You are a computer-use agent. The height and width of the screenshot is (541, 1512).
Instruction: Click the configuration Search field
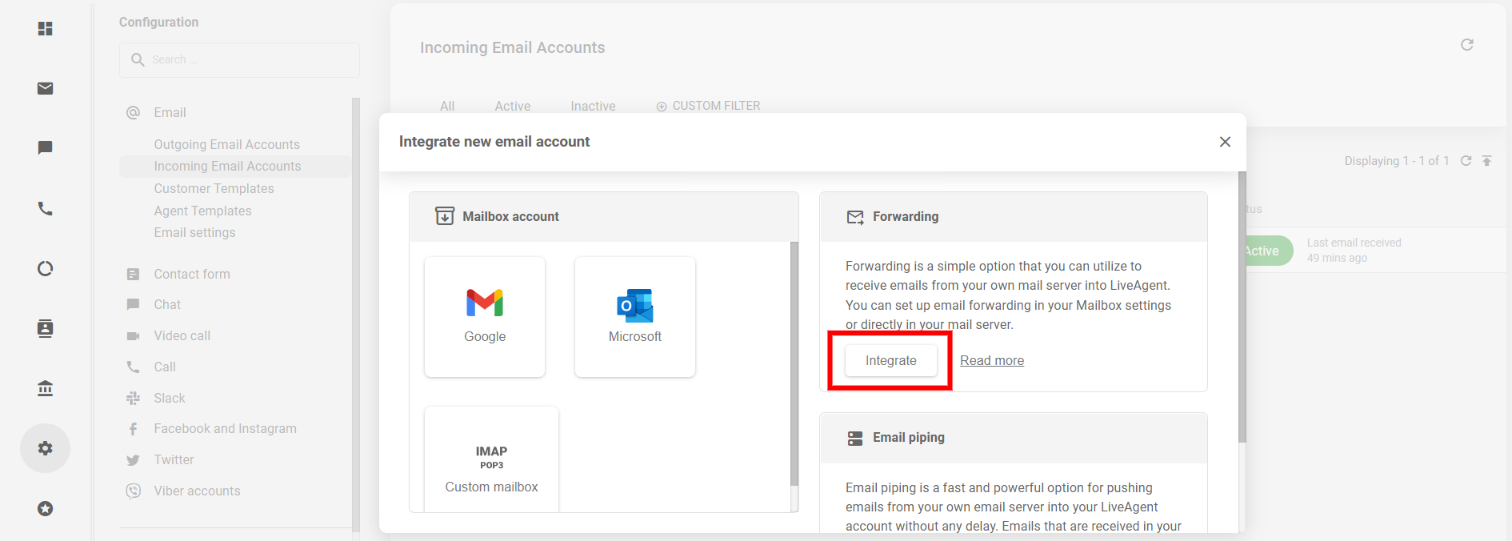tap(250, 60)
